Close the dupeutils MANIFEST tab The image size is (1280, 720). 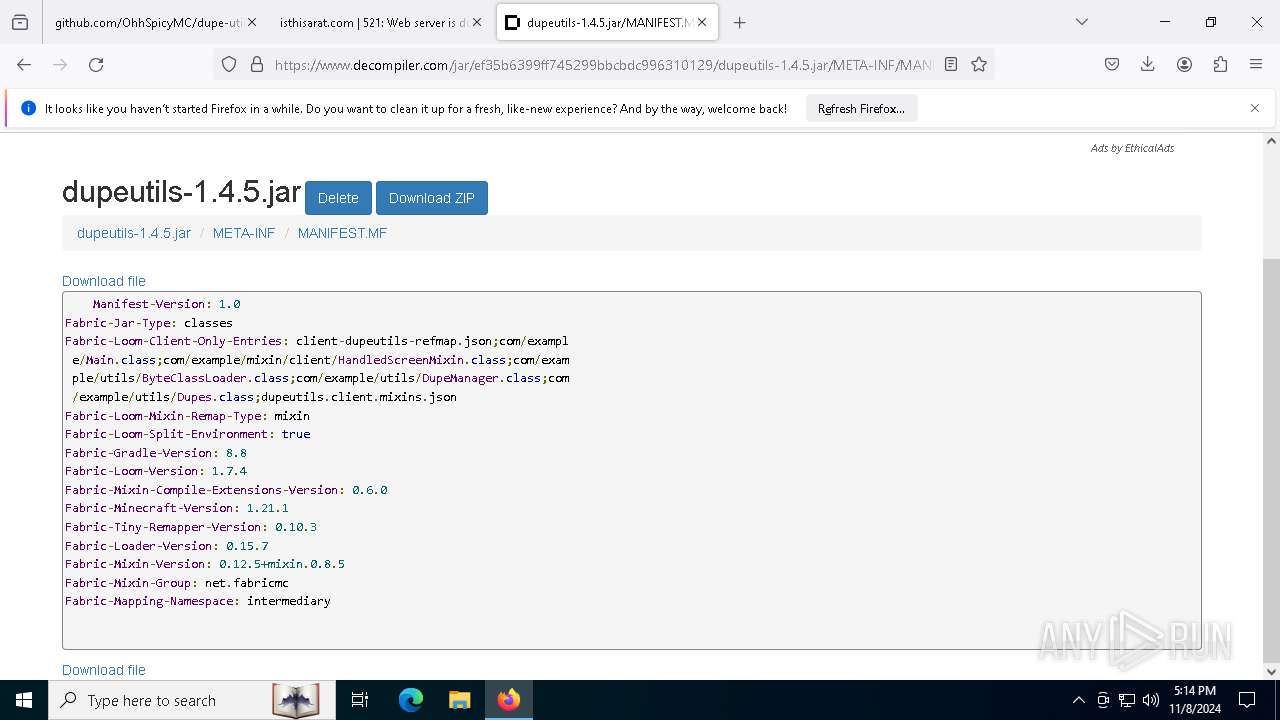tap(702, 22)
